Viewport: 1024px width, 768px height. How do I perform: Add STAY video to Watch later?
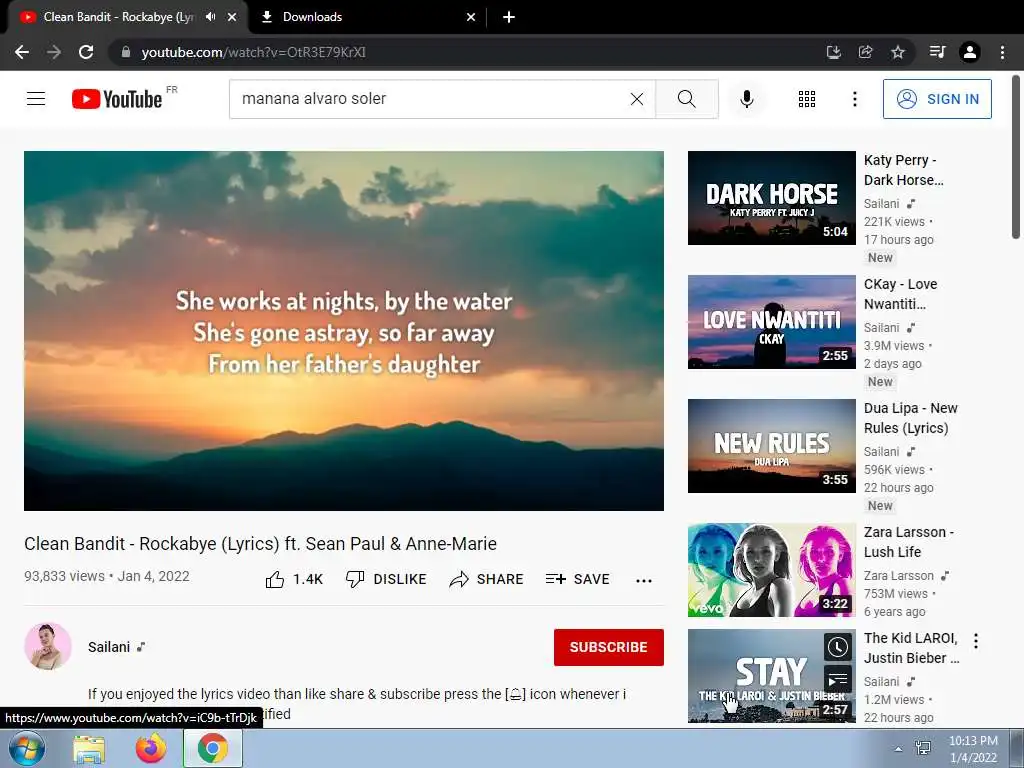click(x=838, y=647)
